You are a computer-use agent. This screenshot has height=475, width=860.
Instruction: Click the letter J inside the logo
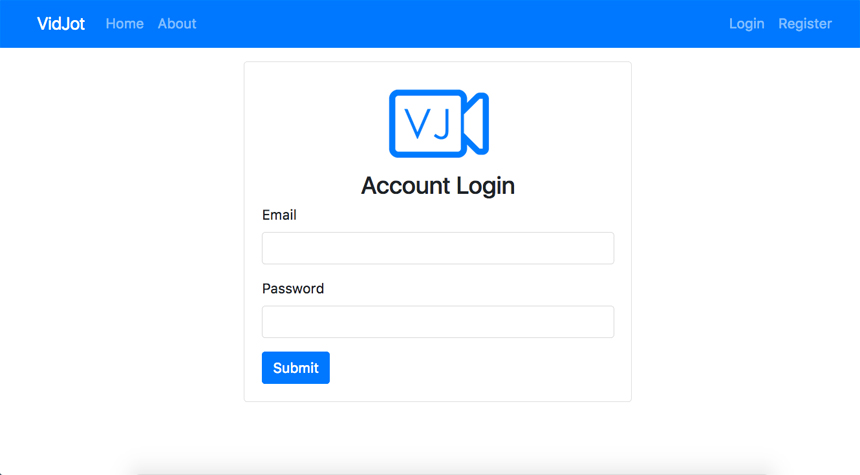tap(444, 123)
